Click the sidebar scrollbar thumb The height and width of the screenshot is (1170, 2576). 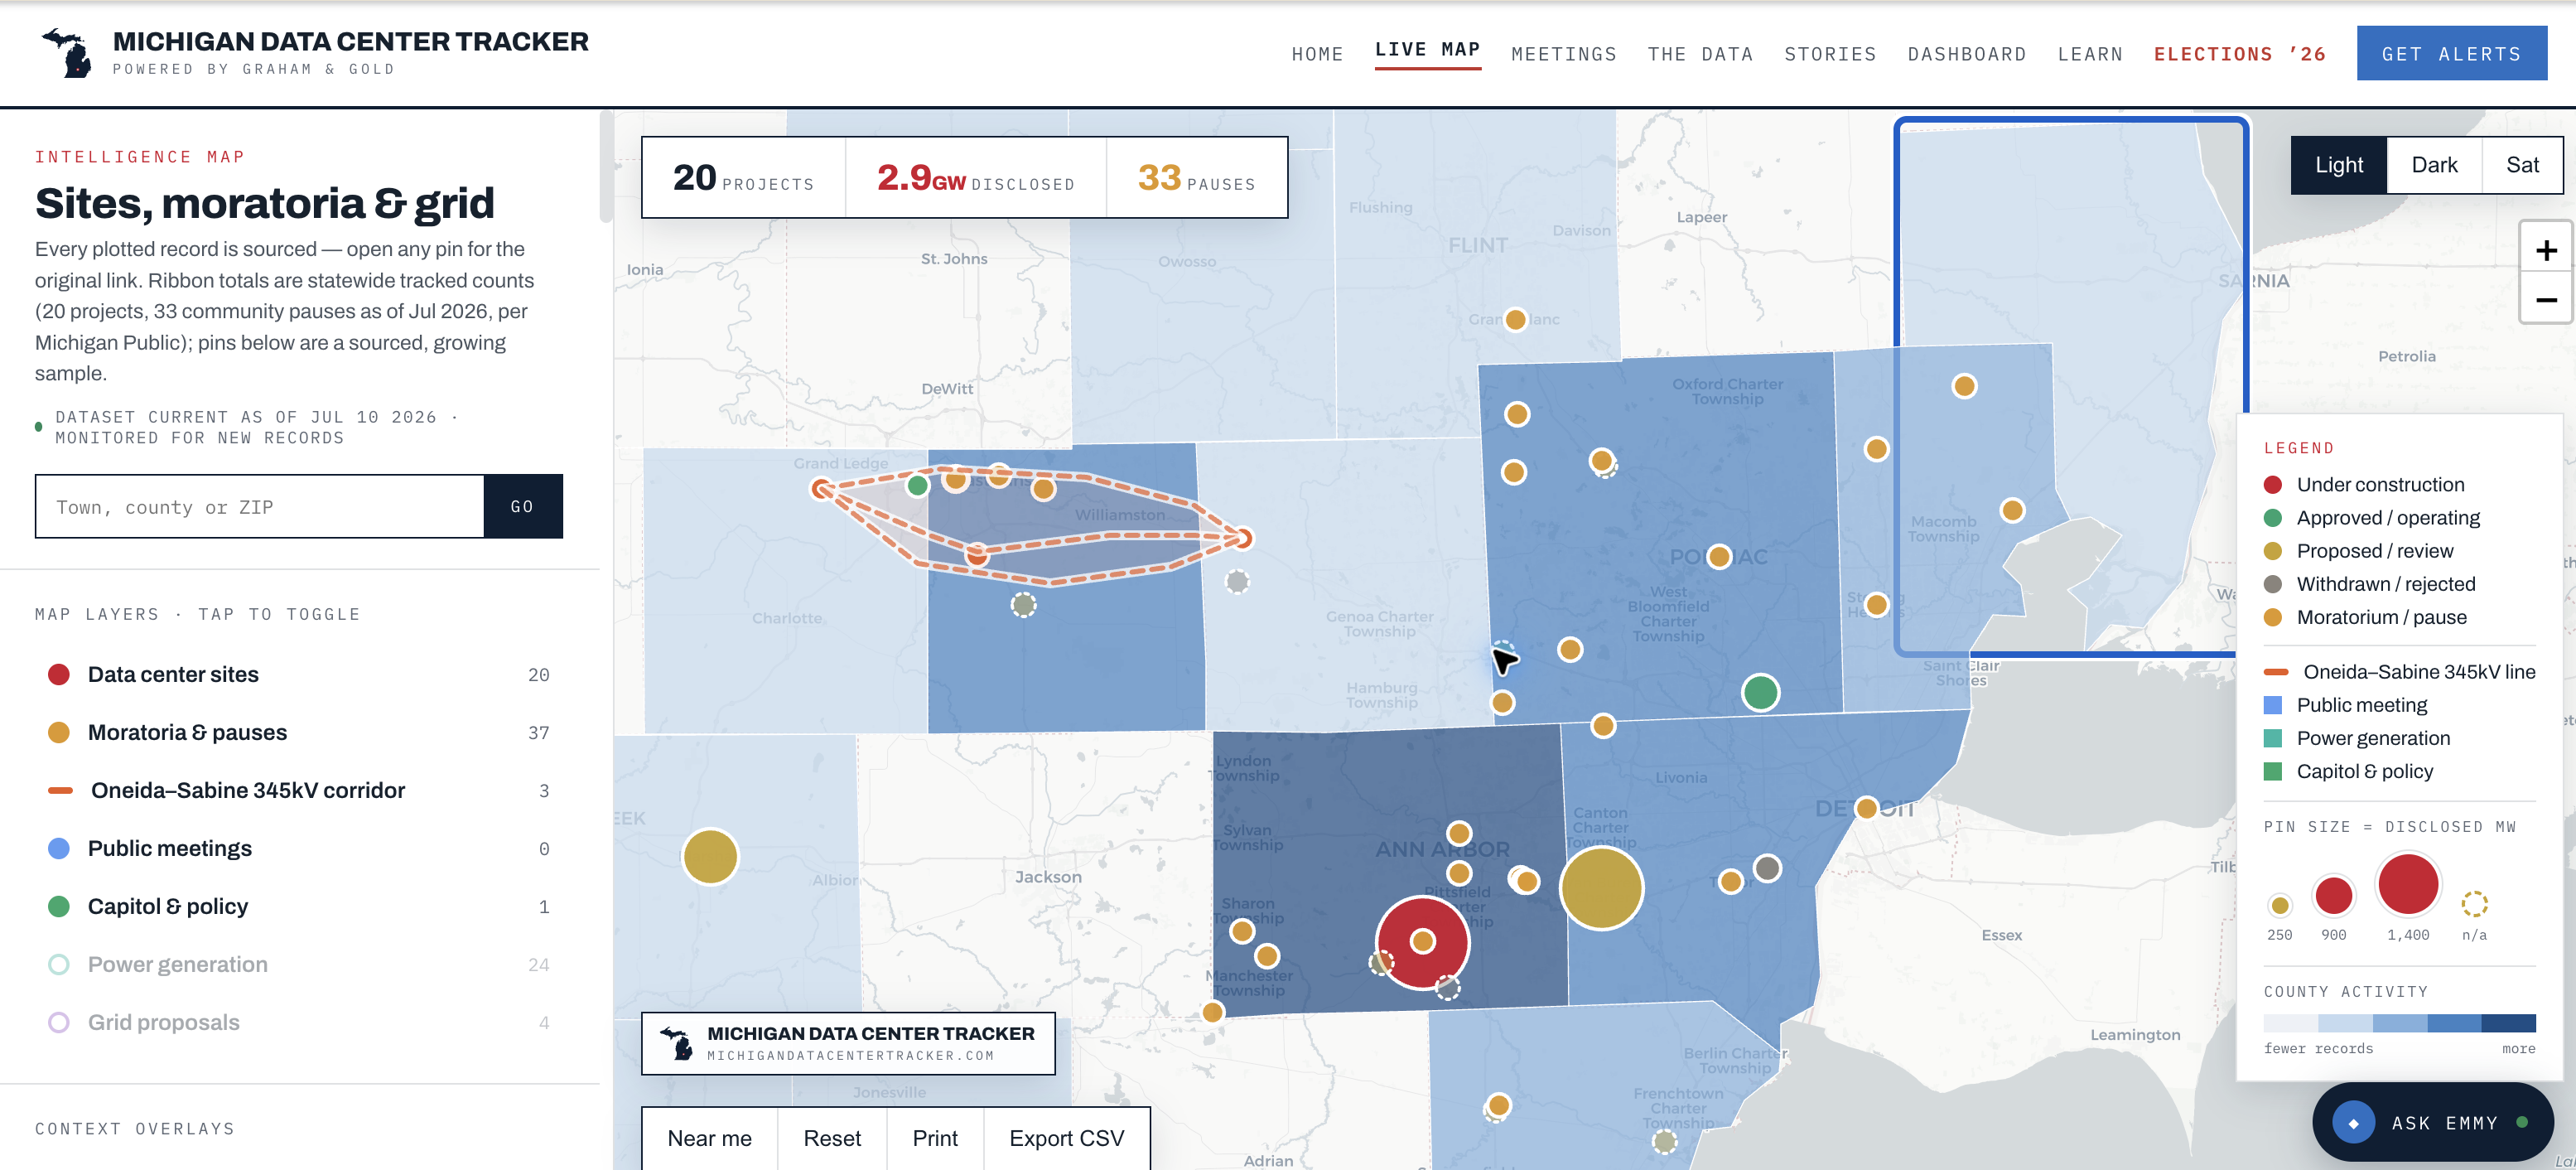pos(606,166)
